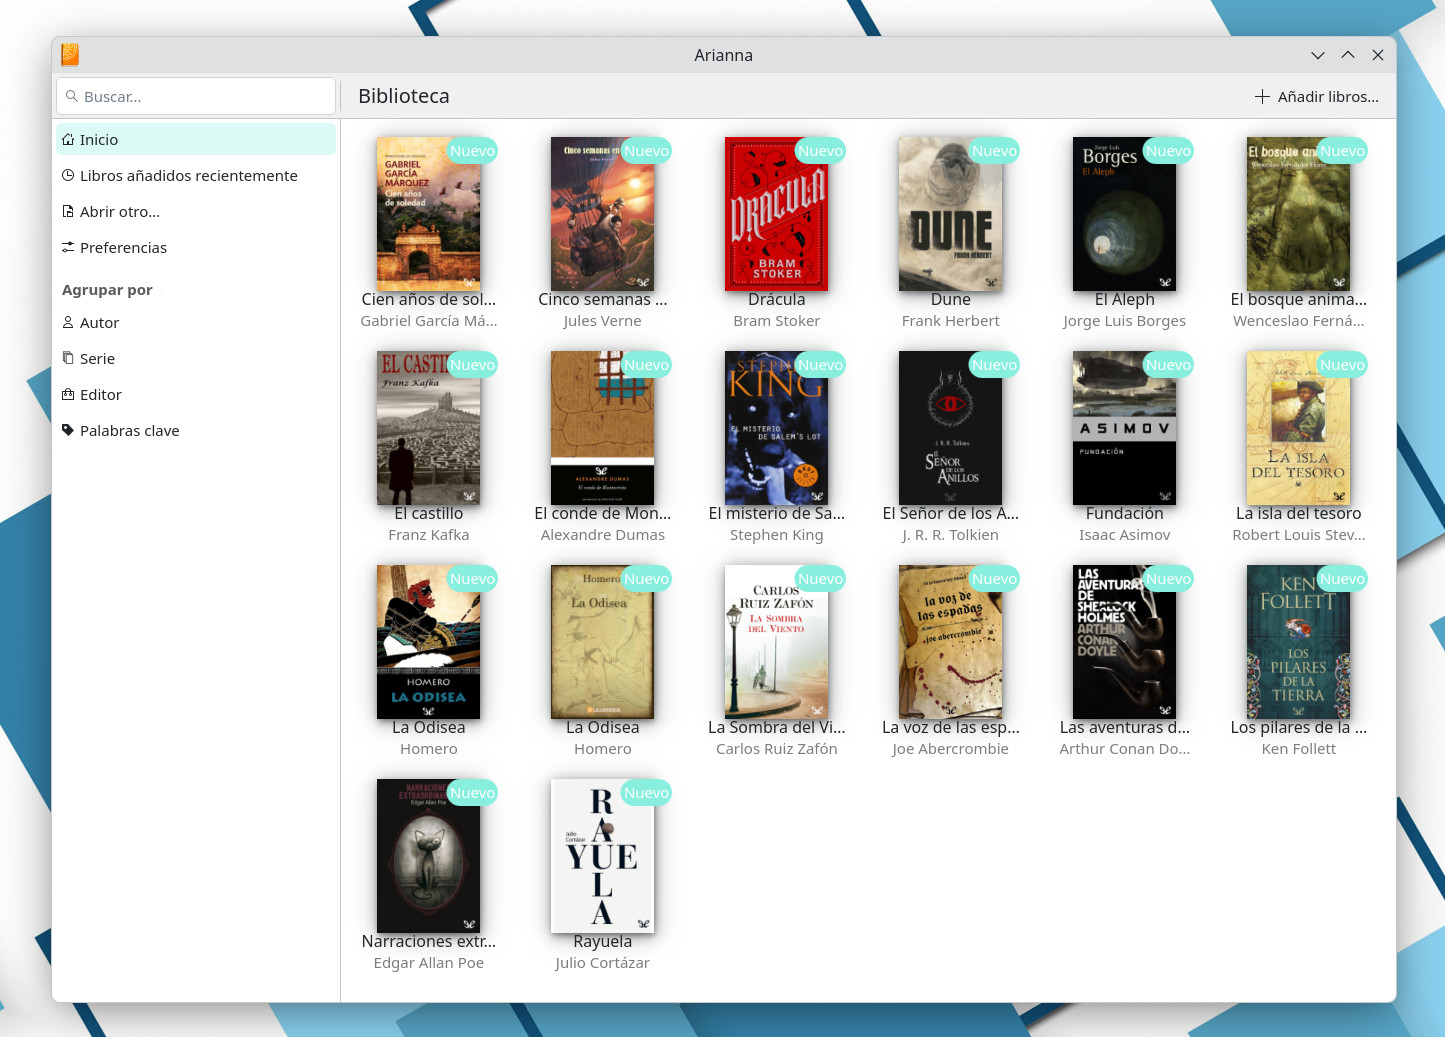Image resolution: width=1445 pixels, height=1037 pixels.
Task: Click the document icon beside Abrir otro
Action: 68,212
